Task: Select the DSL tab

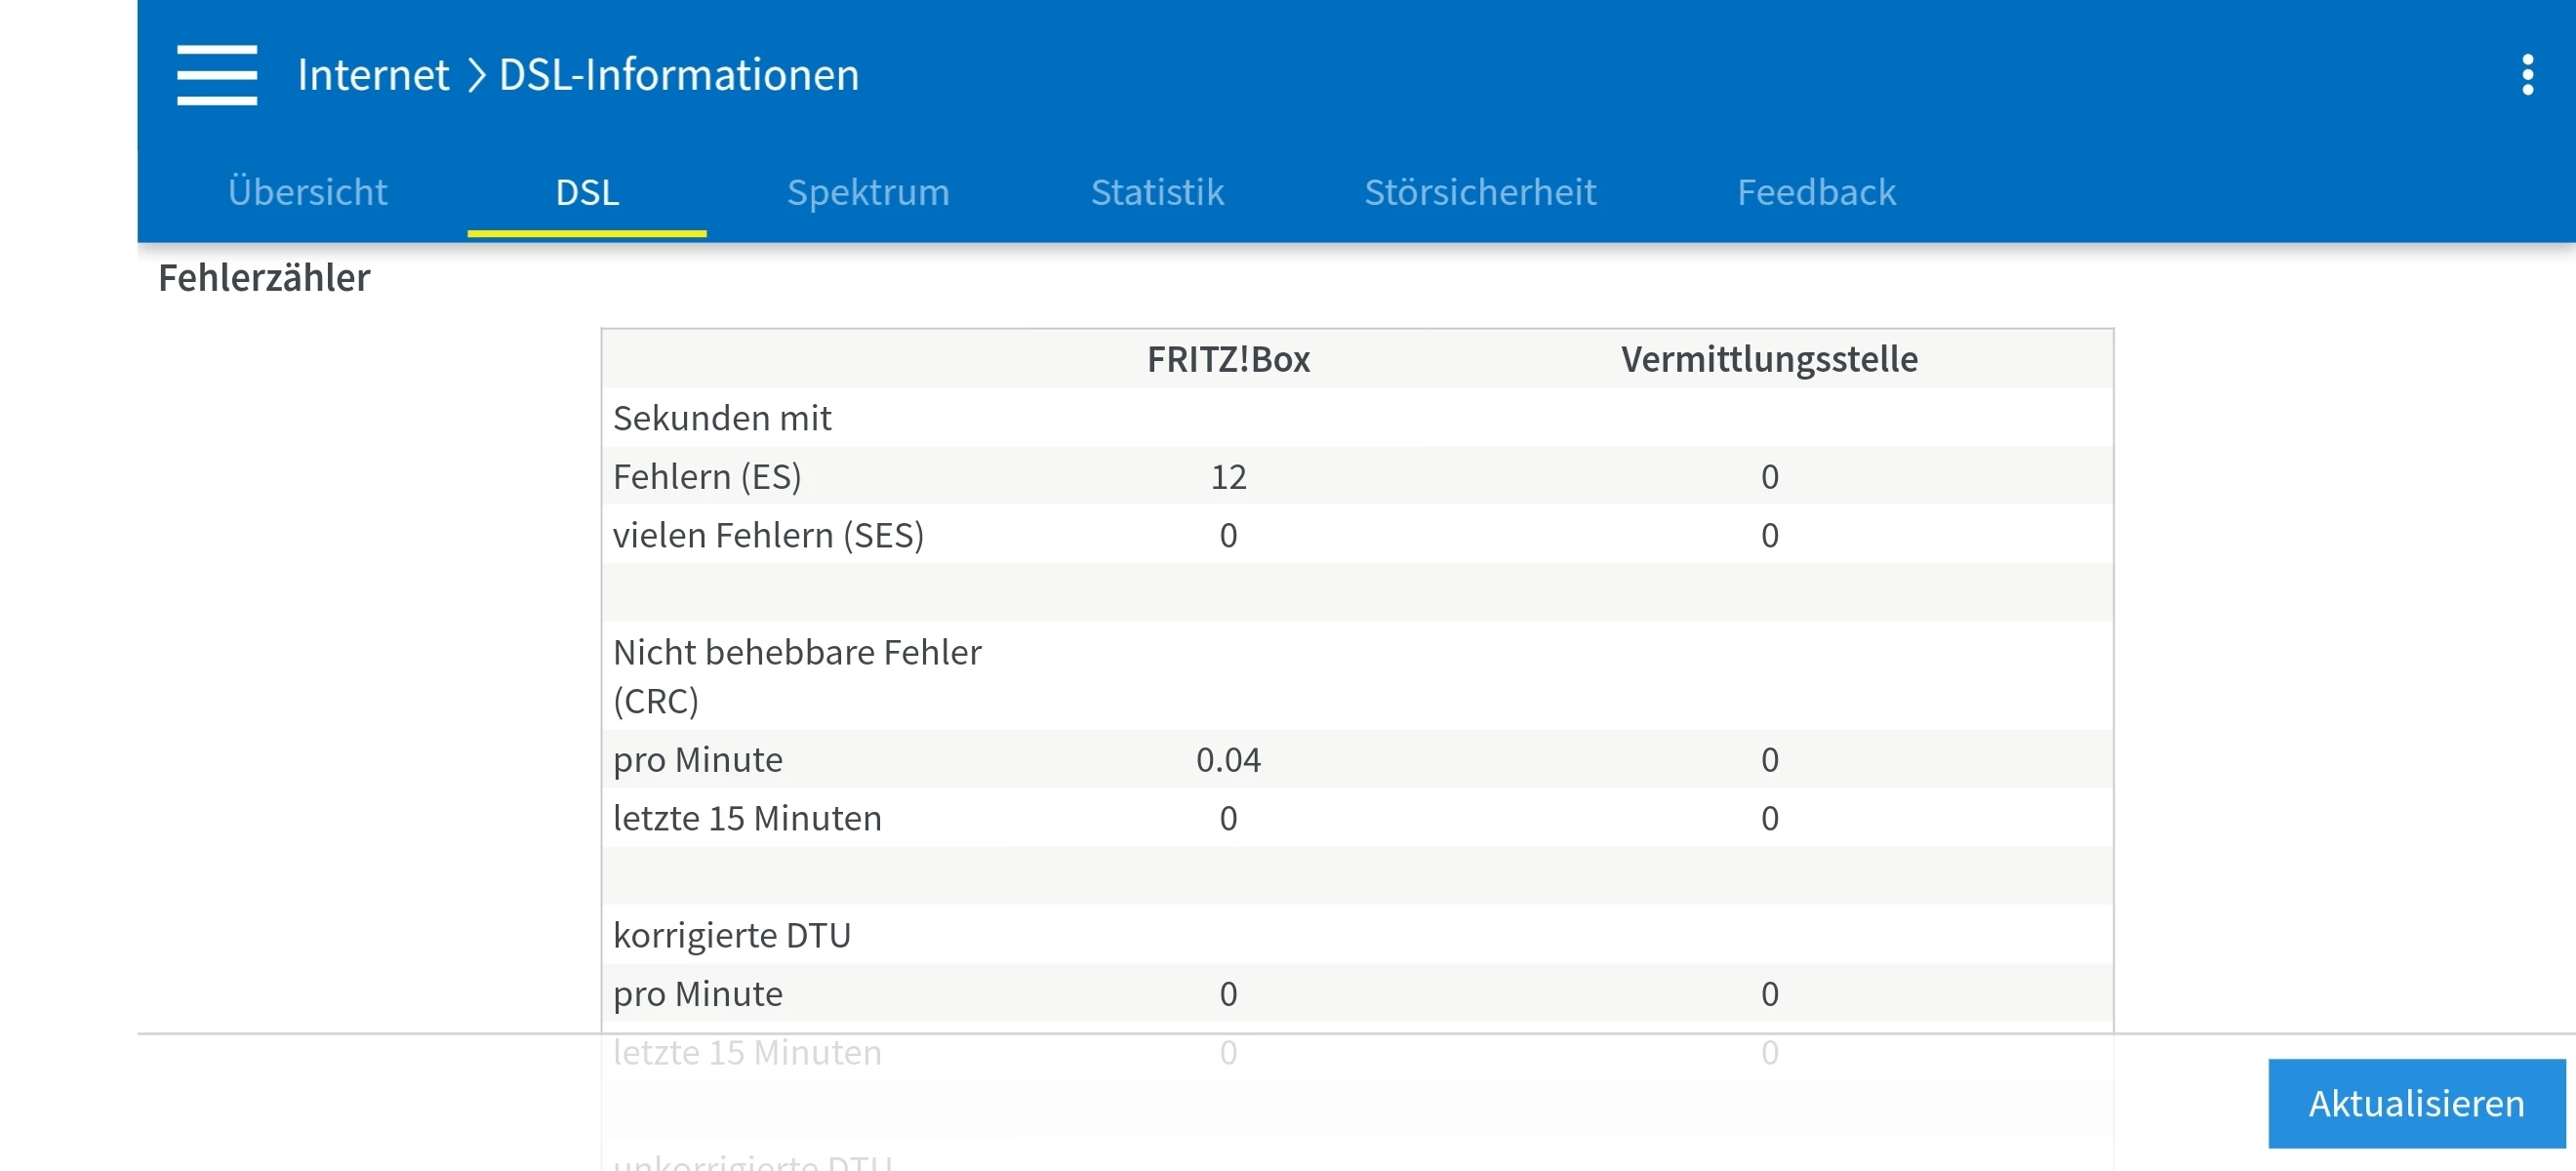Action: click(x=587, y=192)
